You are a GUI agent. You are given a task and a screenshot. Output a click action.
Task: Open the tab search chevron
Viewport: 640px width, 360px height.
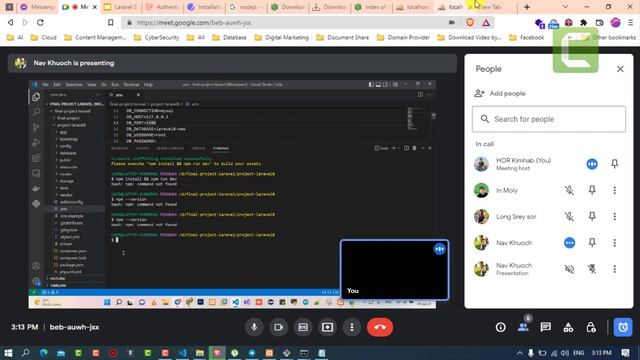565,7
